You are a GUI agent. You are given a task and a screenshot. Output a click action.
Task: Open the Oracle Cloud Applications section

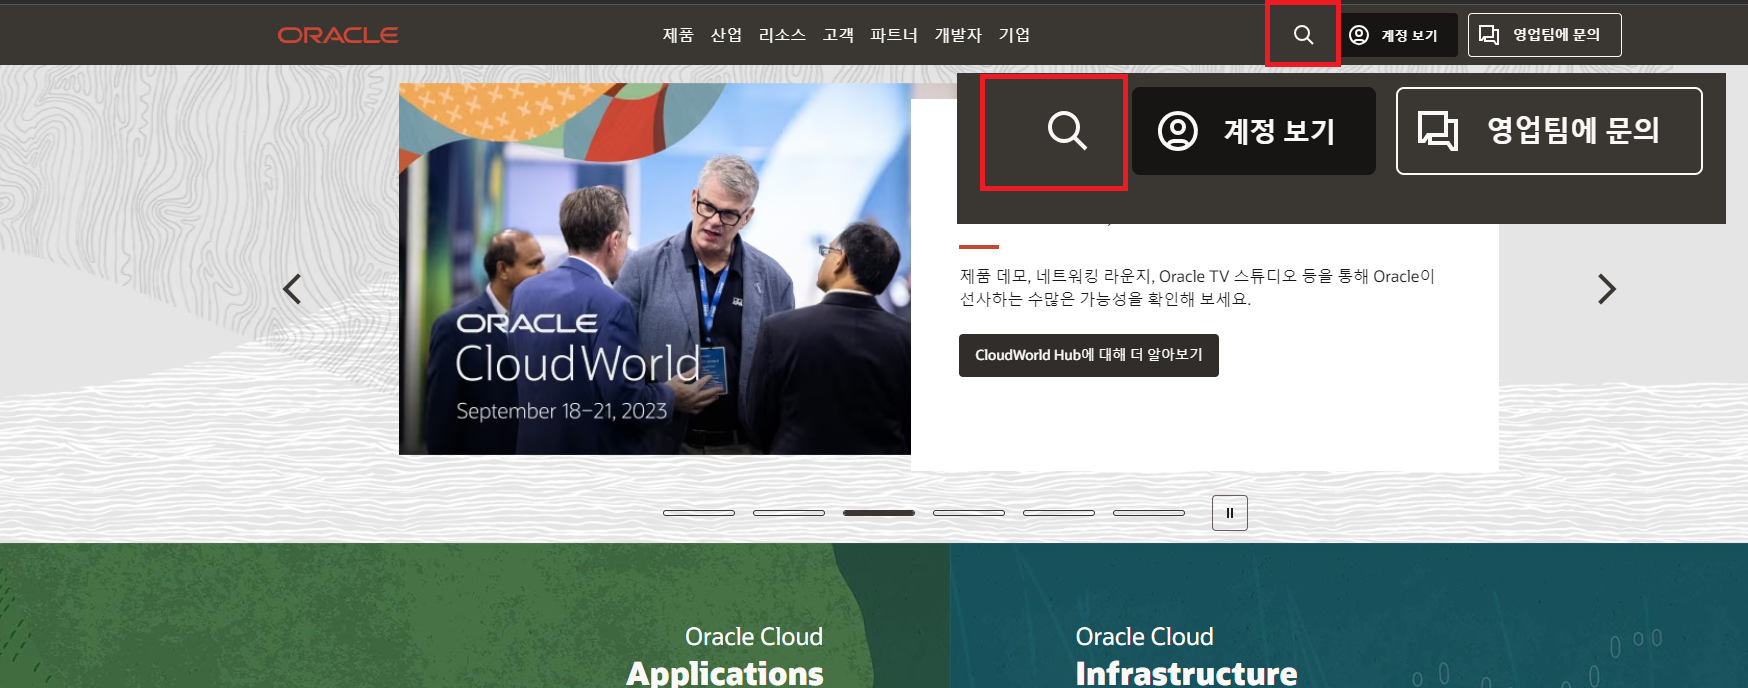(x=724, y=657)
